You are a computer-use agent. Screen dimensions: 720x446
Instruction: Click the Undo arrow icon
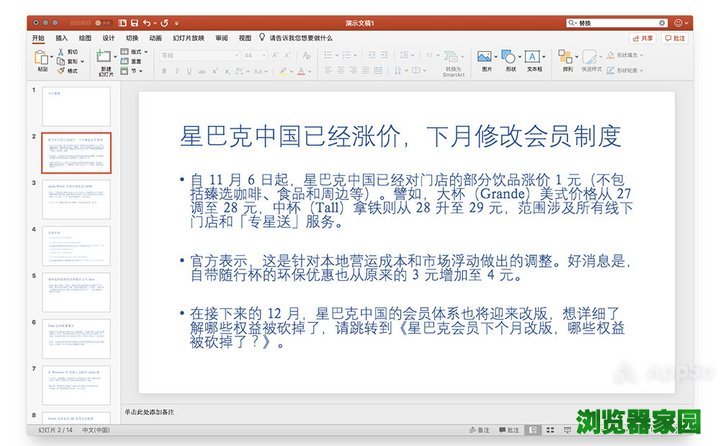[146, 22]
